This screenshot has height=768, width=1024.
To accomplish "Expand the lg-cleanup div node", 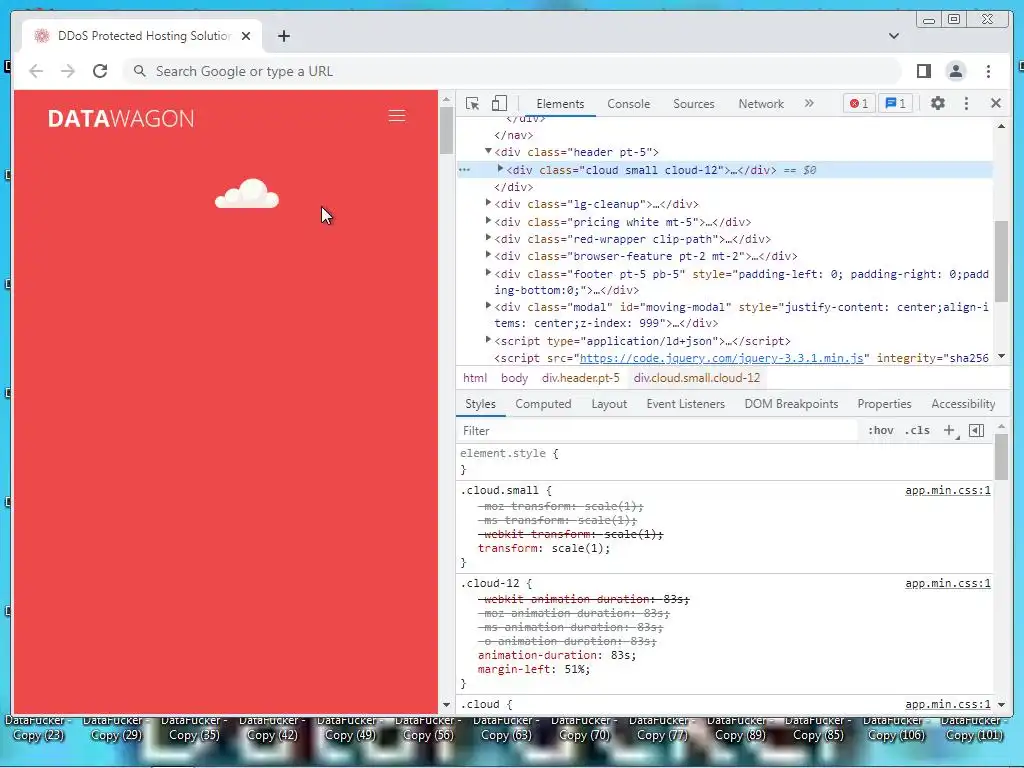I will pos(488,203).
